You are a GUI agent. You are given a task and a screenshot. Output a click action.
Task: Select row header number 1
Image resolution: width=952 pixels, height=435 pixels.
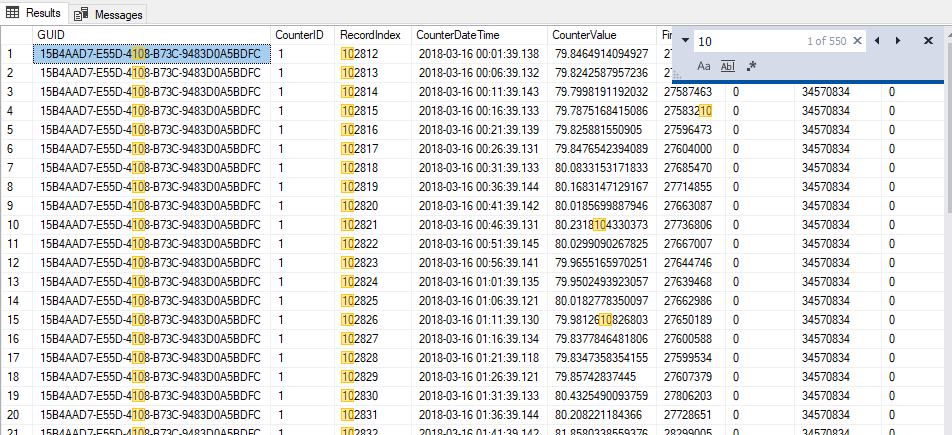click(x=16, y=54)
